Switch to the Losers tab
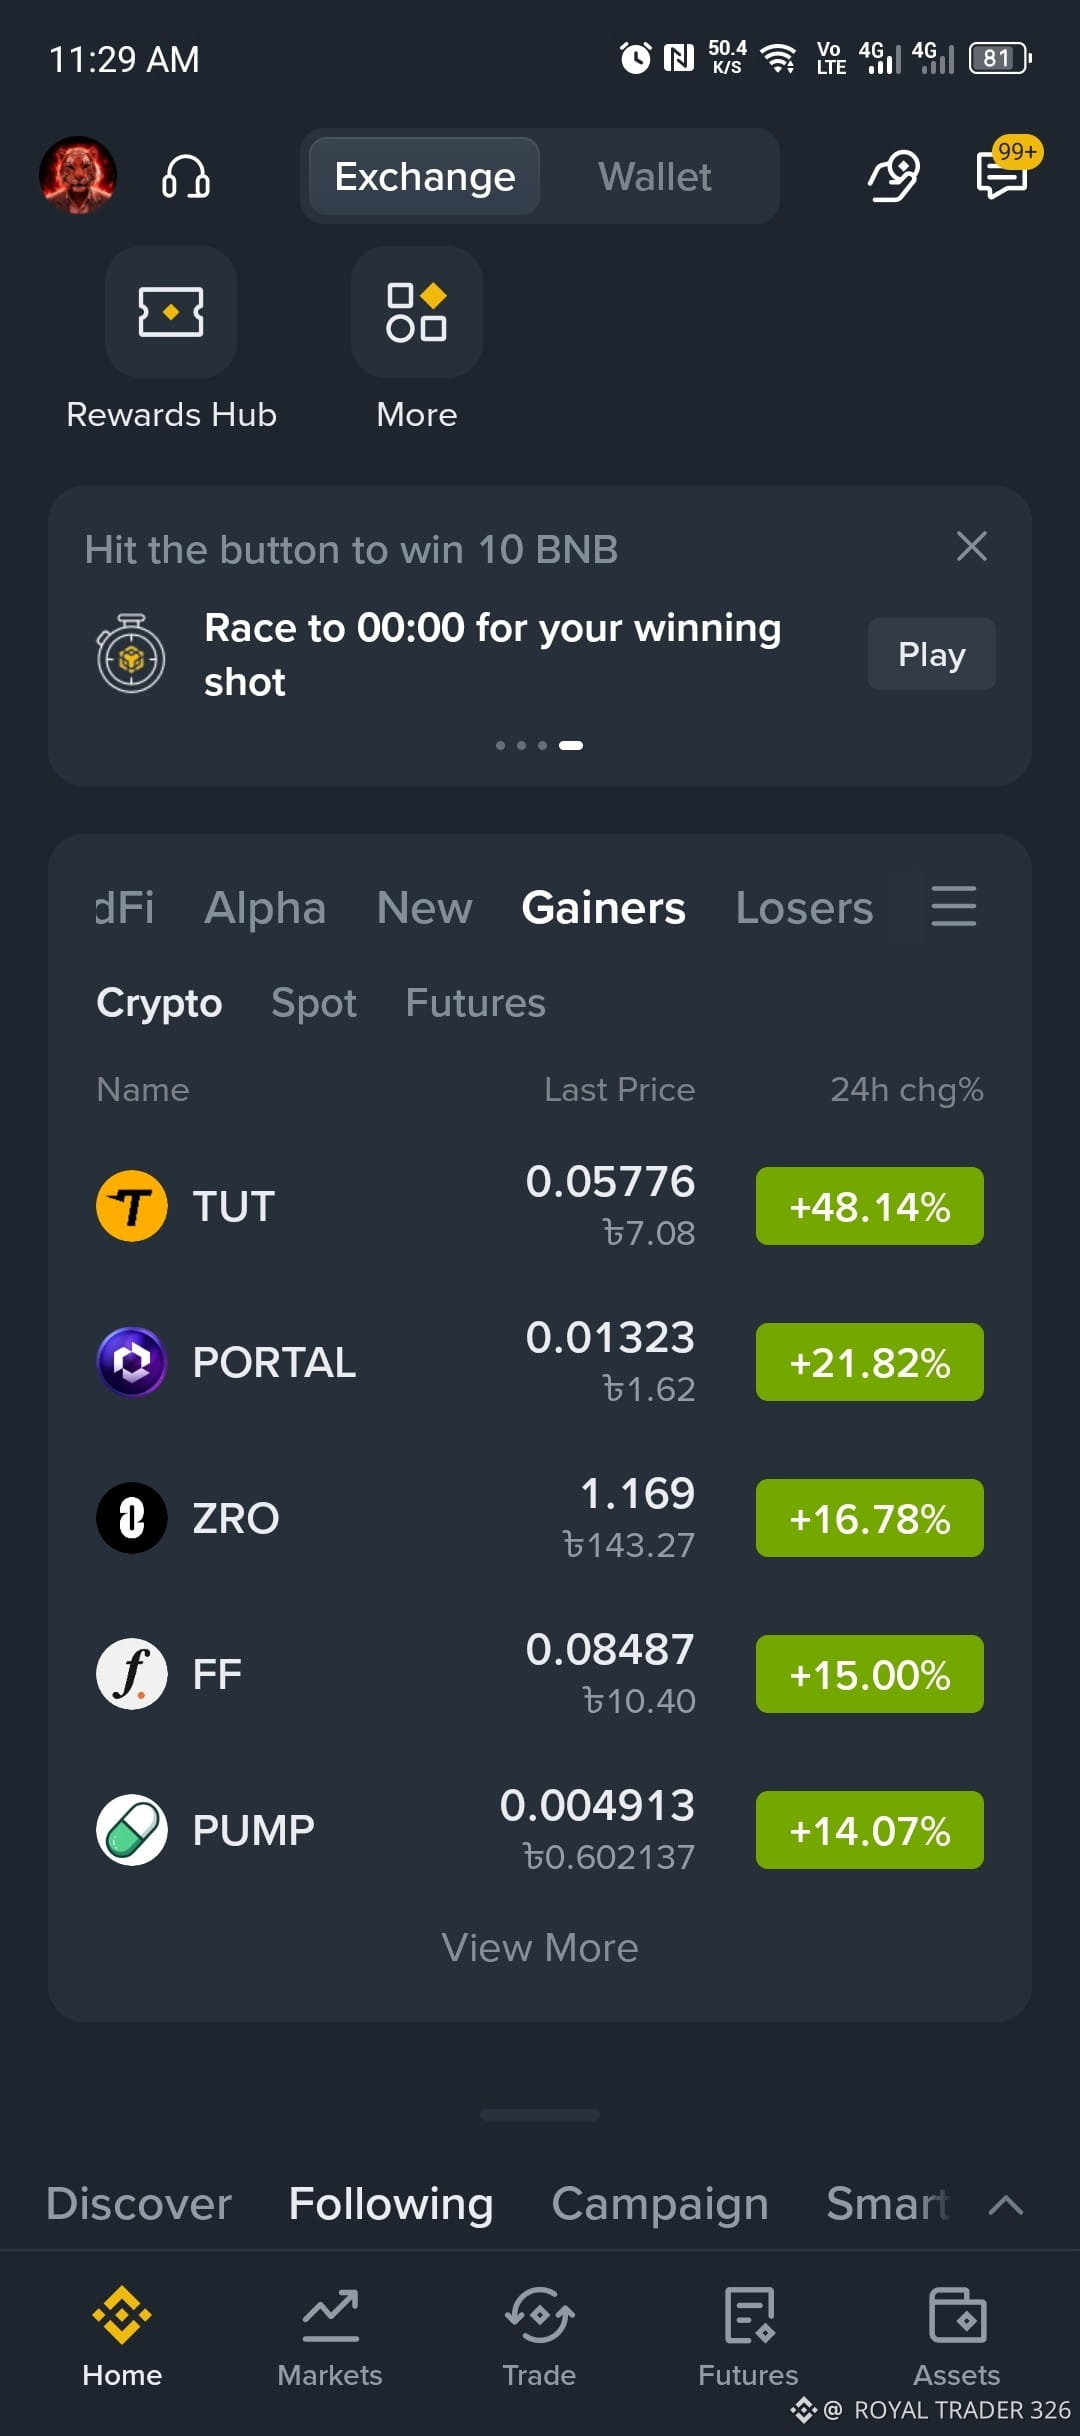1080x2436 pixels. pyautogui.click(x=804, y=908)
